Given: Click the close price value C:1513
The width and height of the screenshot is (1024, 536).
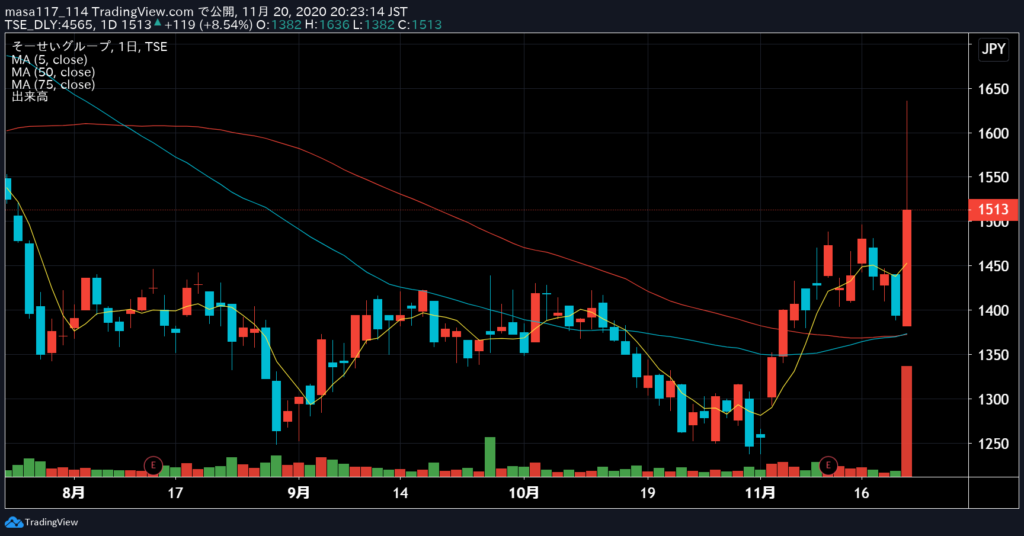Looking at the screenshot, I should pyautogui.click(x=419, y=25).
